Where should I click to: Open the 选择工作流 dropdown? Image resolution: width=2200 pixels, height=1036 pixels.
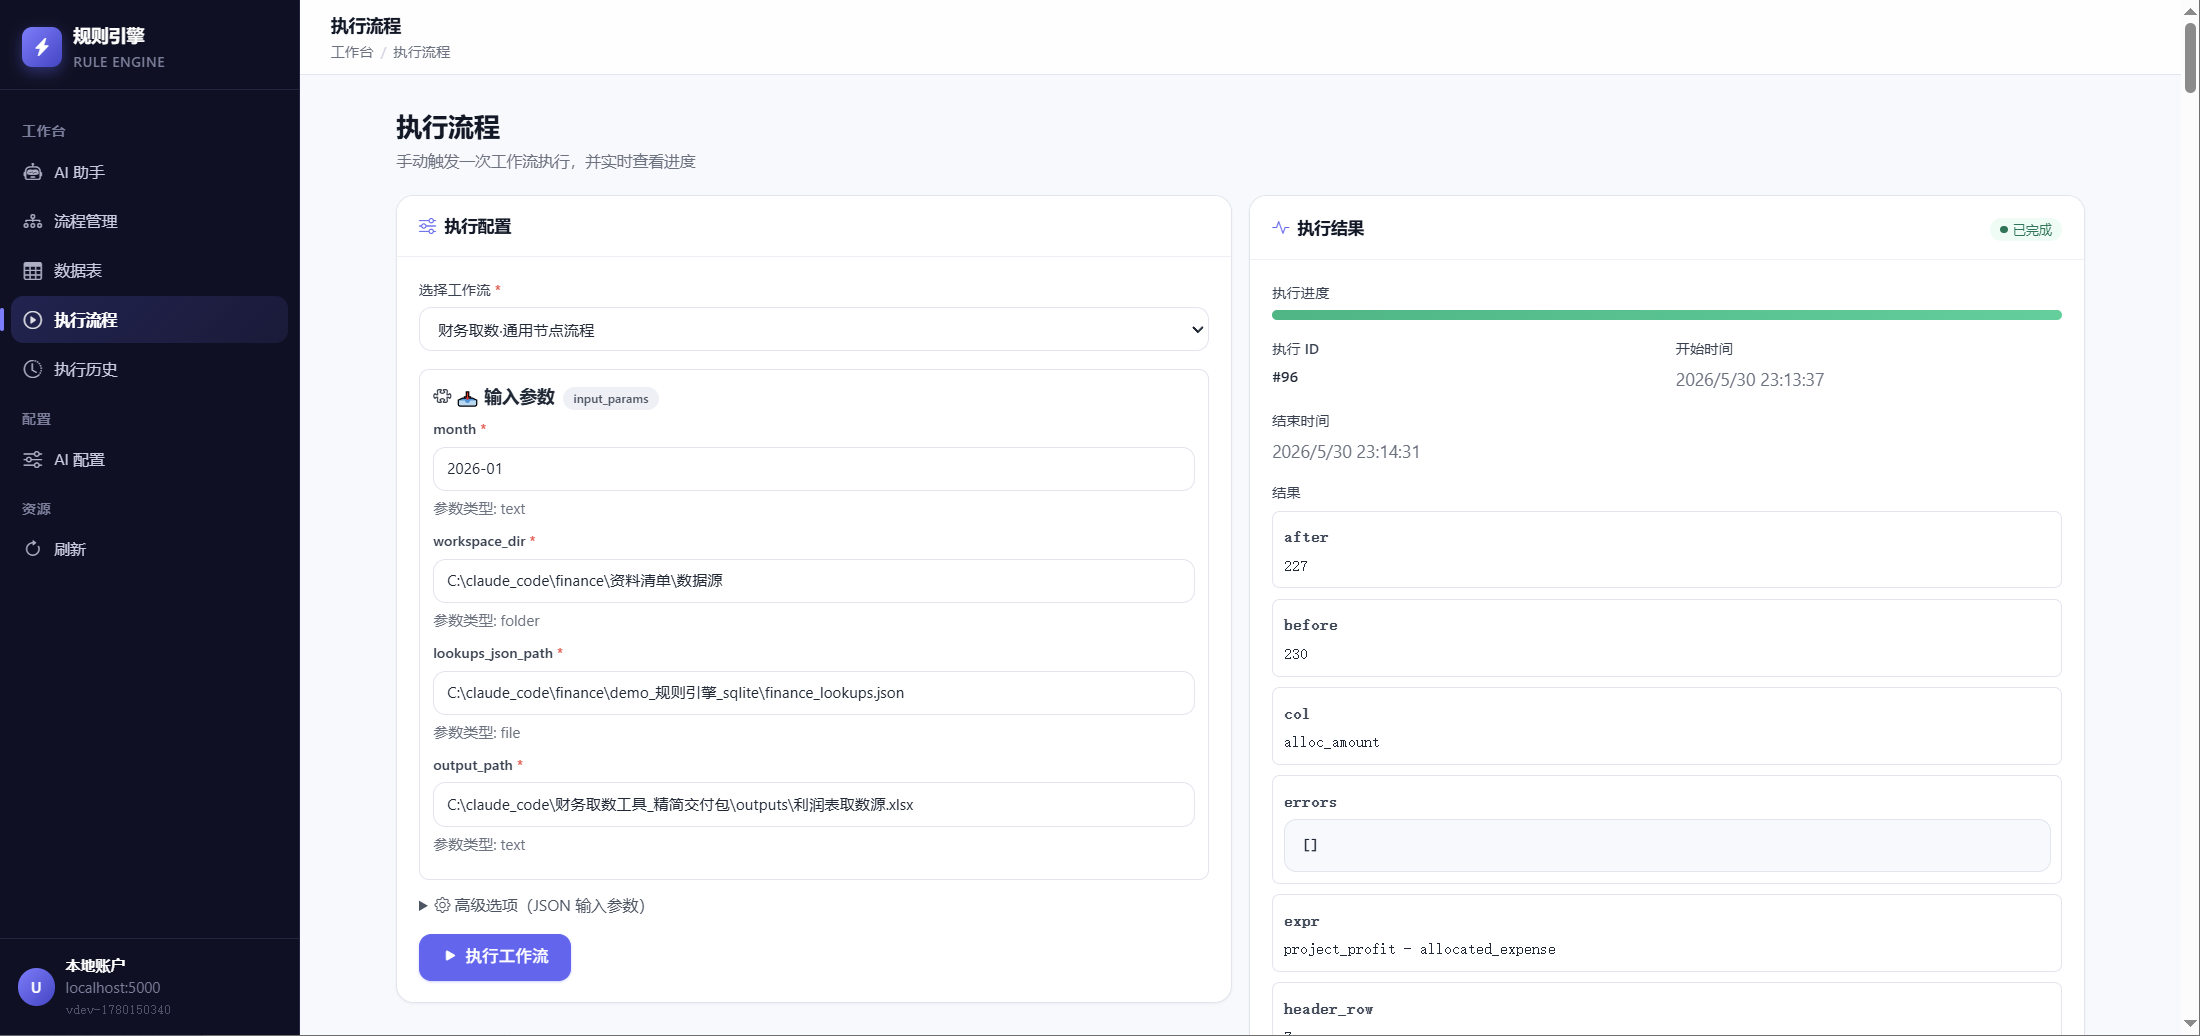pos(814,330)
